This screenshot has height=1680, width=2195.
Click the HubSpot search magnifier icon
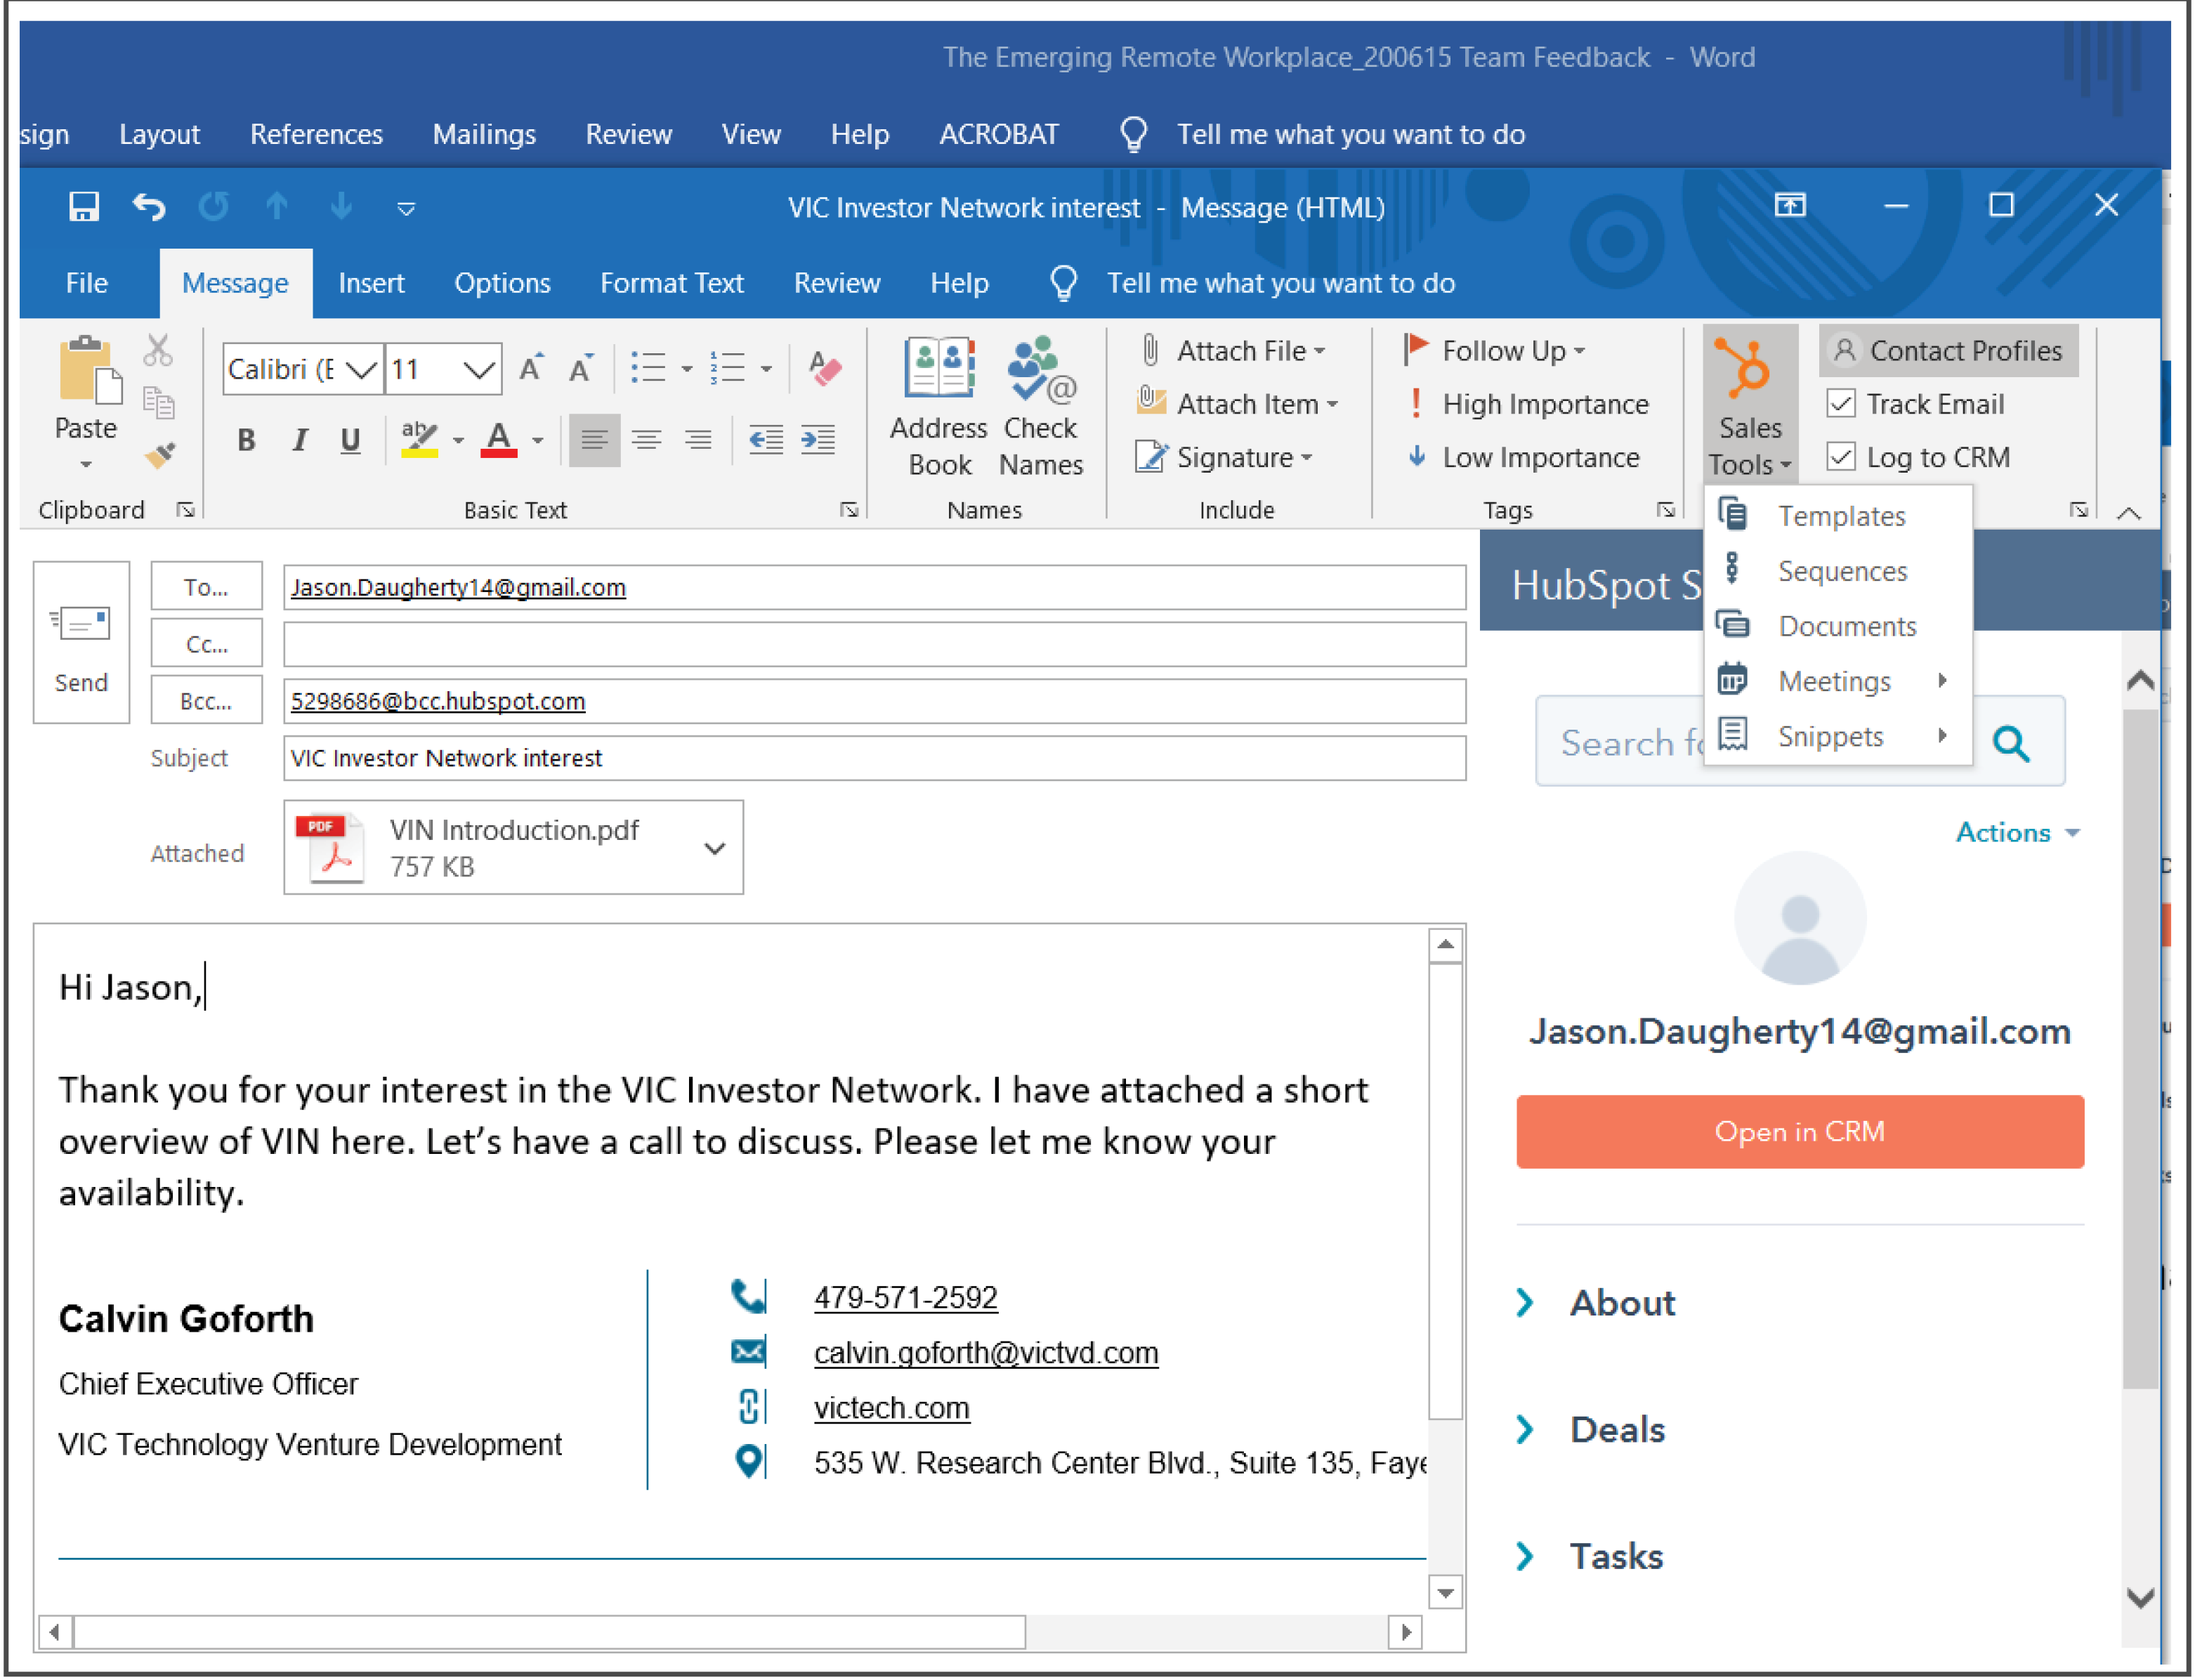click(x=2012, y=744)
